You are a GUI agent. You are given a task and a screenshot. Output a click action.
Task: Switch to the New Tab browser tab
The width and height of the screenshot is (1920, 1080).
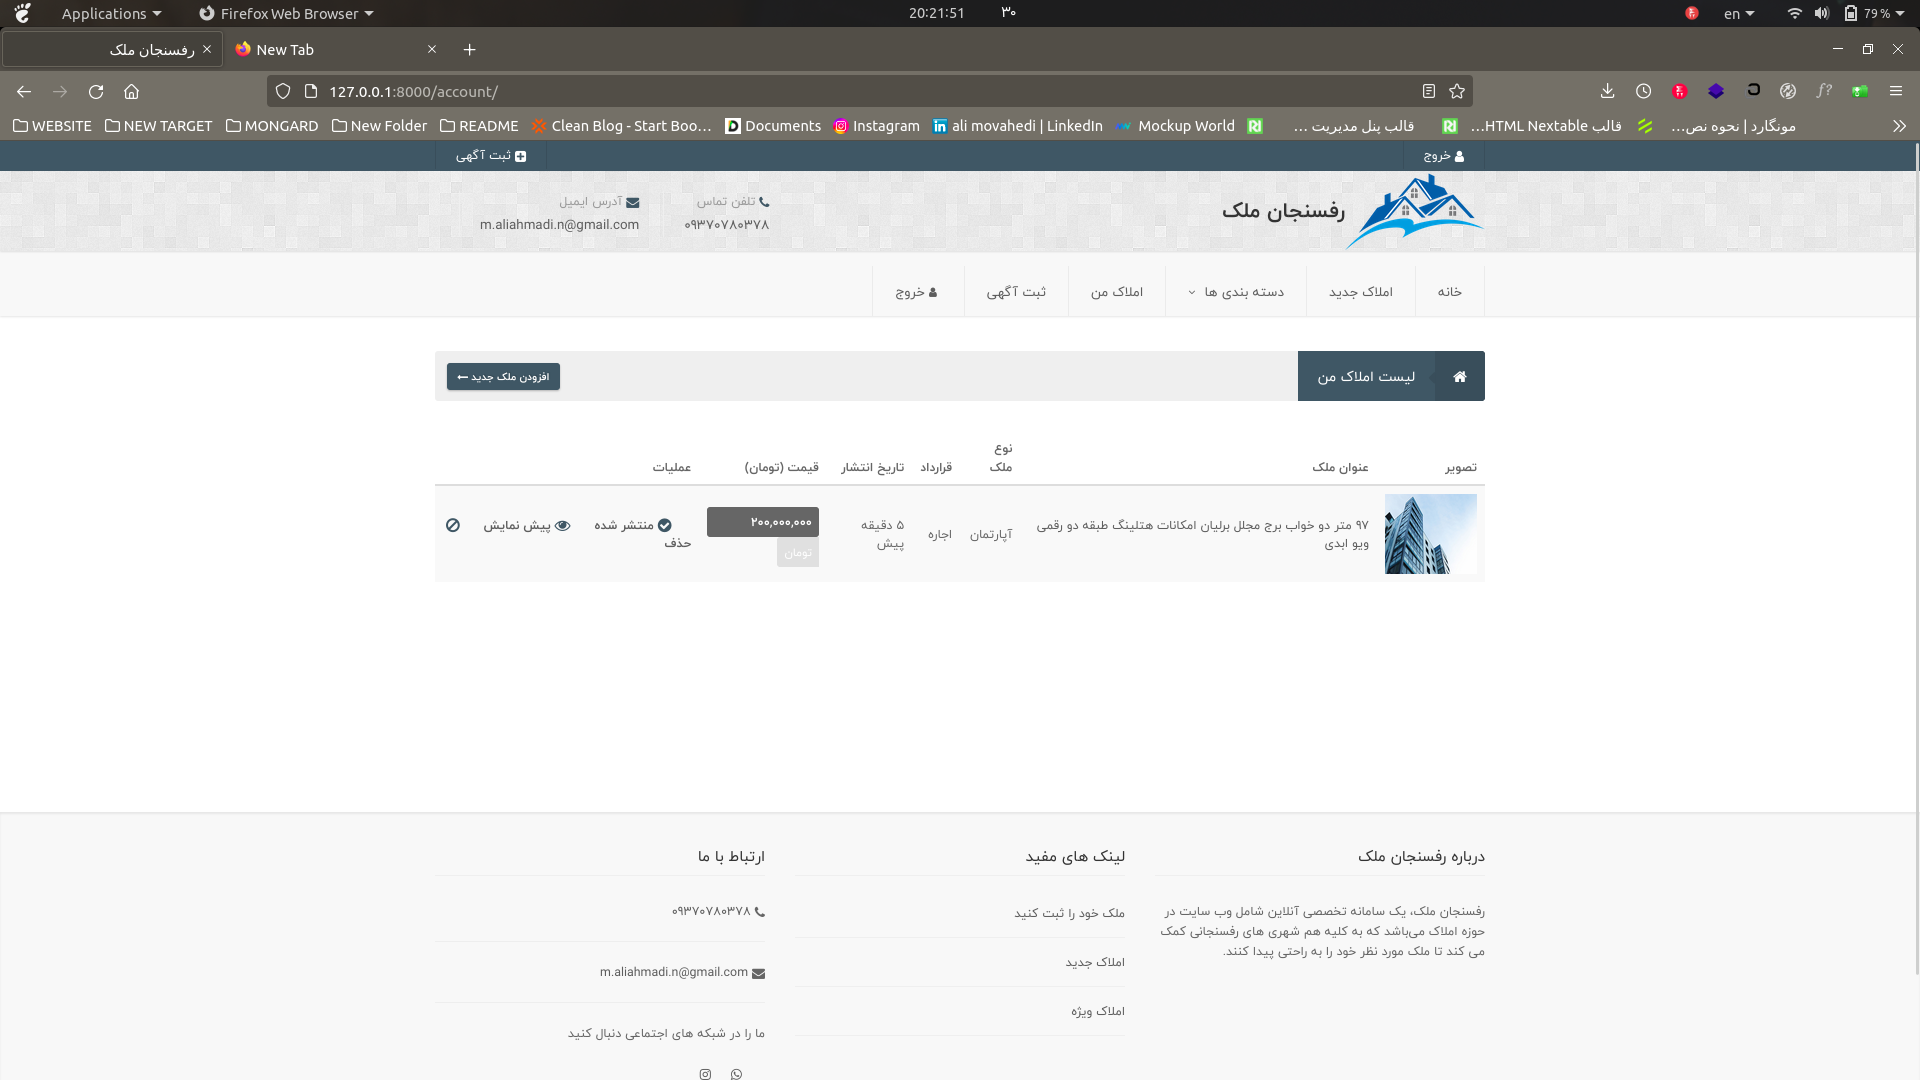pos(285,49)
